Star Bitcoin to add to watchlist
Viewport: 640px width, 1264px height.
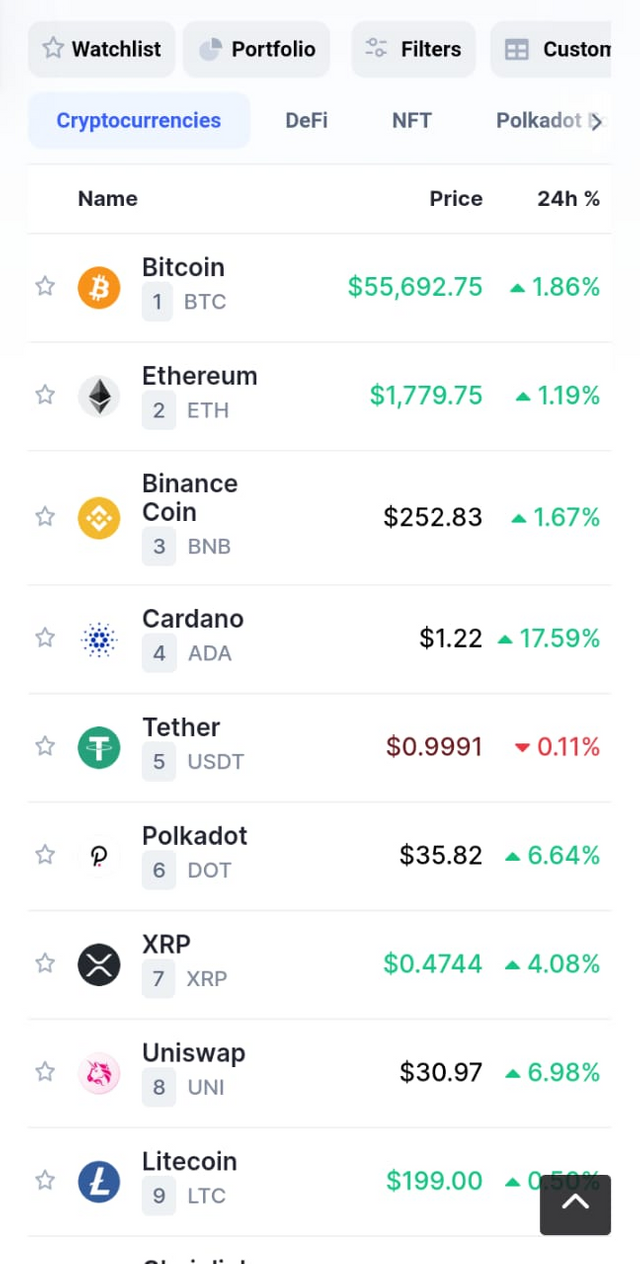(x=45, y=287)
